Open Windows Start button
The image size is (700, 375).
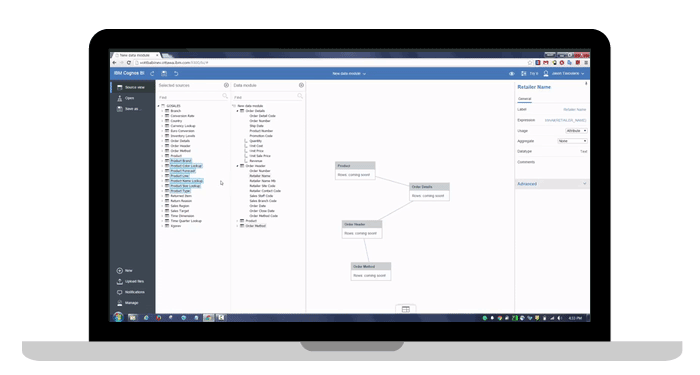[118, 317]
